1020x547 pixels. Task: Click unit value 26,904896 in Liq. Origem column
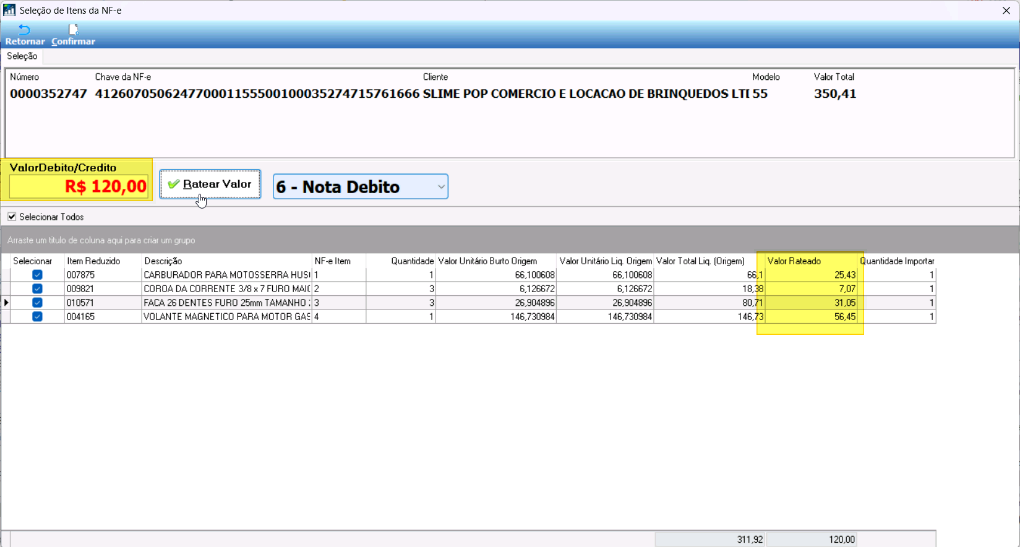click(605, 302)
